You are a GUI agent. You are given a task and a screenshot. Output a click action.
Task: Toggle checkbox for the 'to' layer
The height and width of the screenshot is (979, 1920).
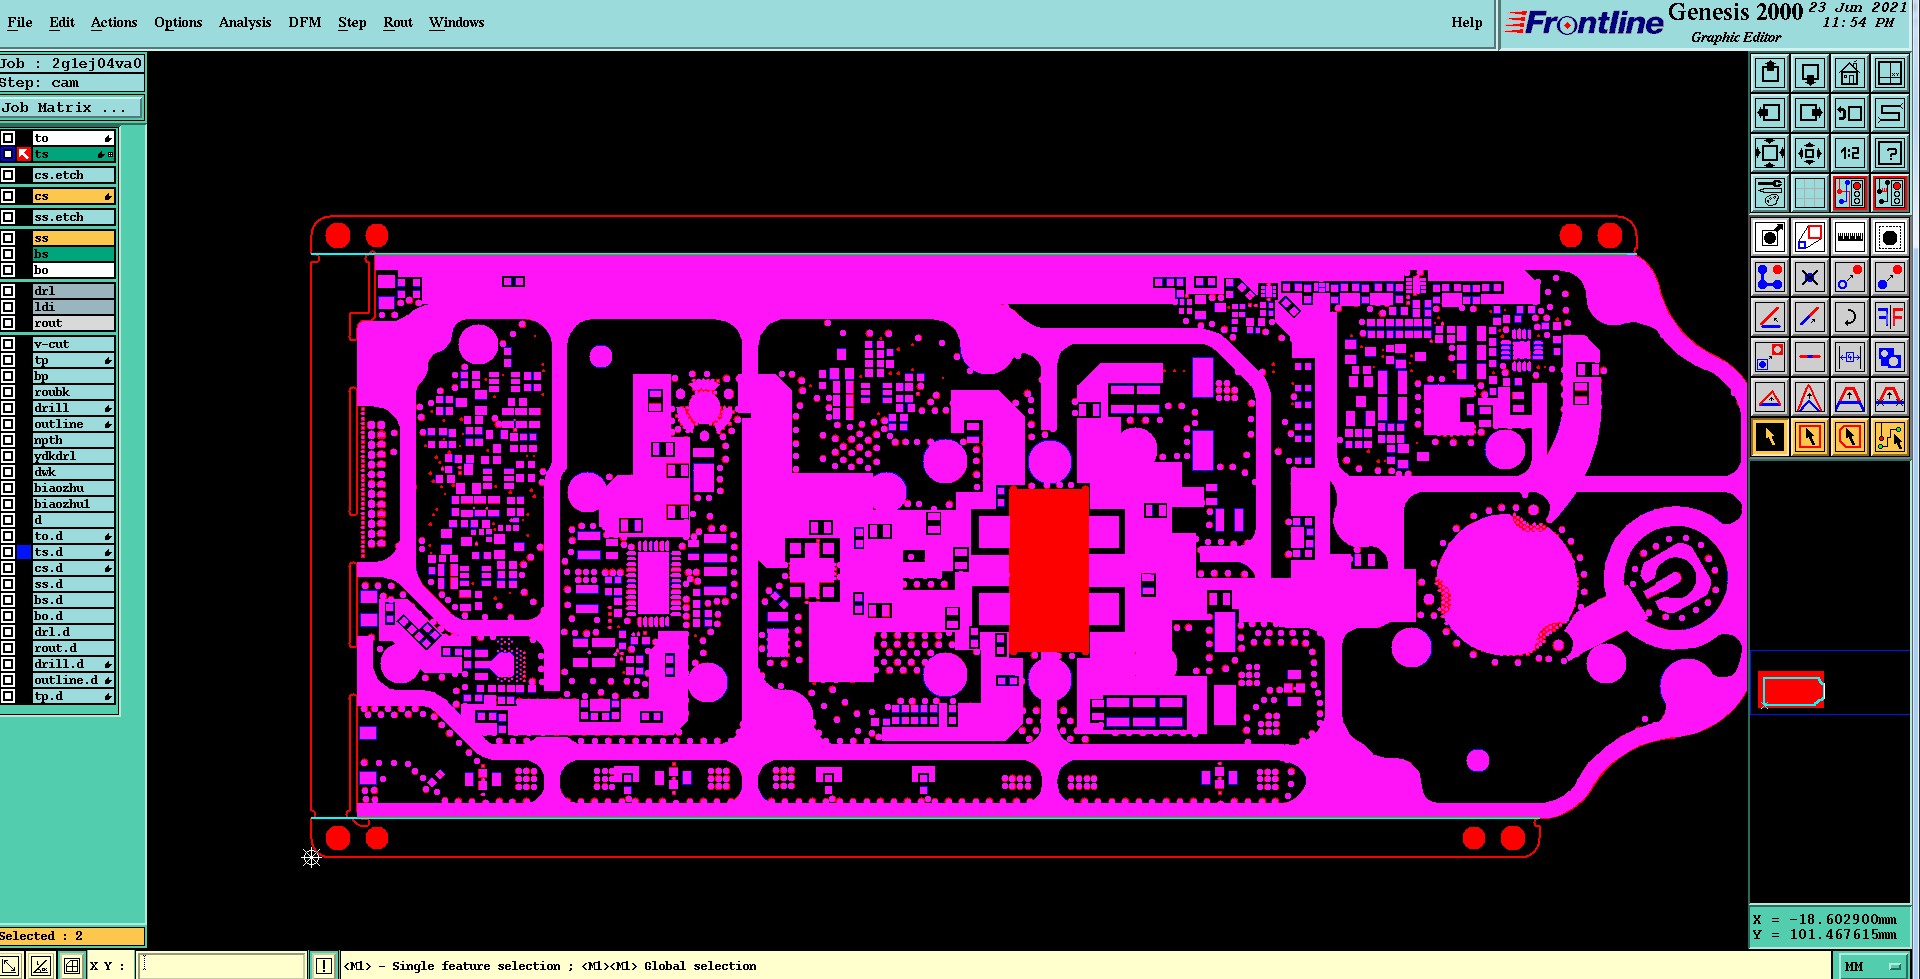click(8, 138)
